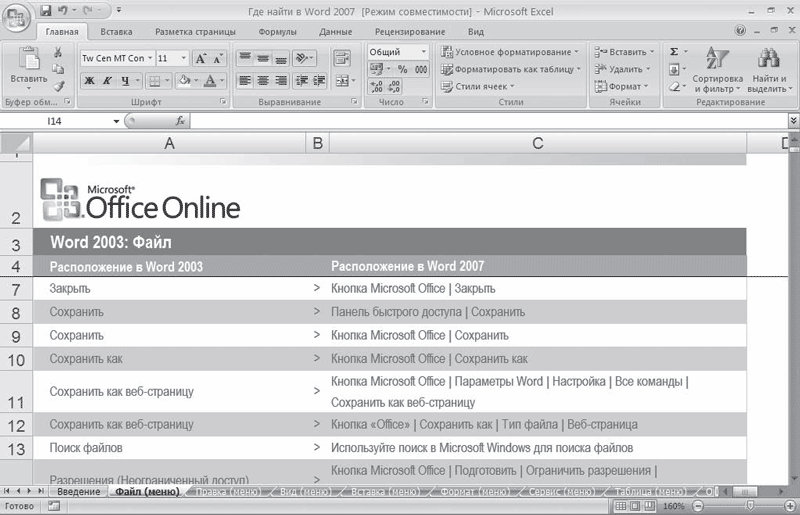Copy selection icon in clipboard group
This screenshot has height=515, width=800.
pos(58,69)
